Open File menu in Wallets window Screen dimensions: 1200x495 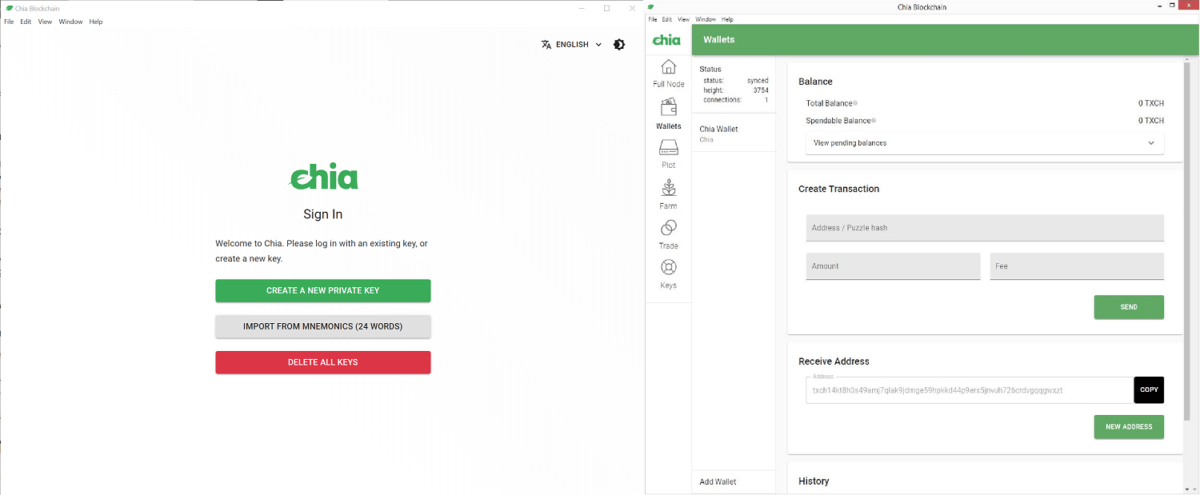653,19
